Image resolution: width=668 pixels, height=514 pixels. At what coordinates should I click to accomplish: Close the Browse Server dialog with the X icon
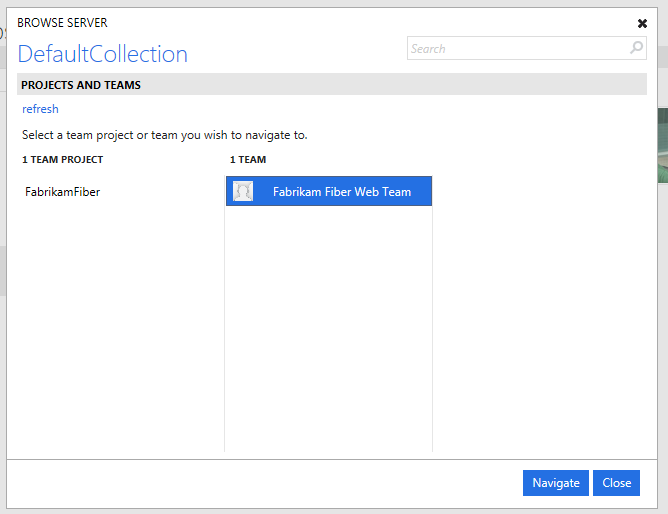[642, 23]
